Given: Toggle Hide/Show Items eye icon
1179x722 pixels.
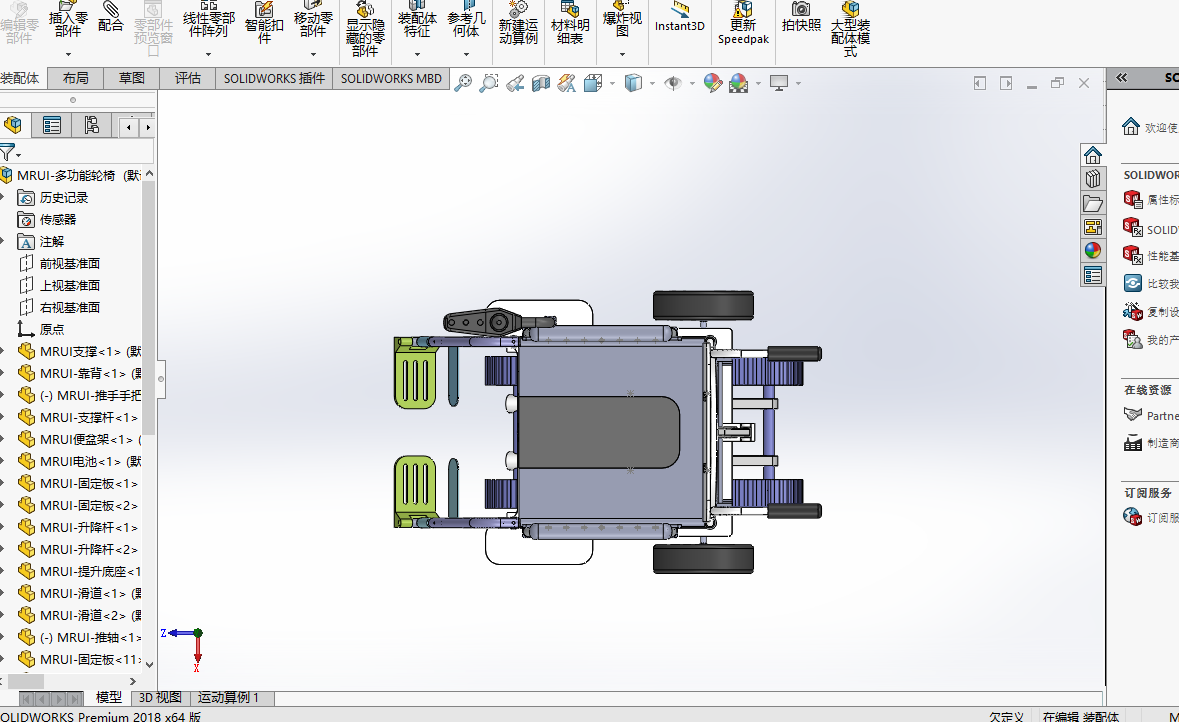Looking at the screenshot, I should 673,83.
